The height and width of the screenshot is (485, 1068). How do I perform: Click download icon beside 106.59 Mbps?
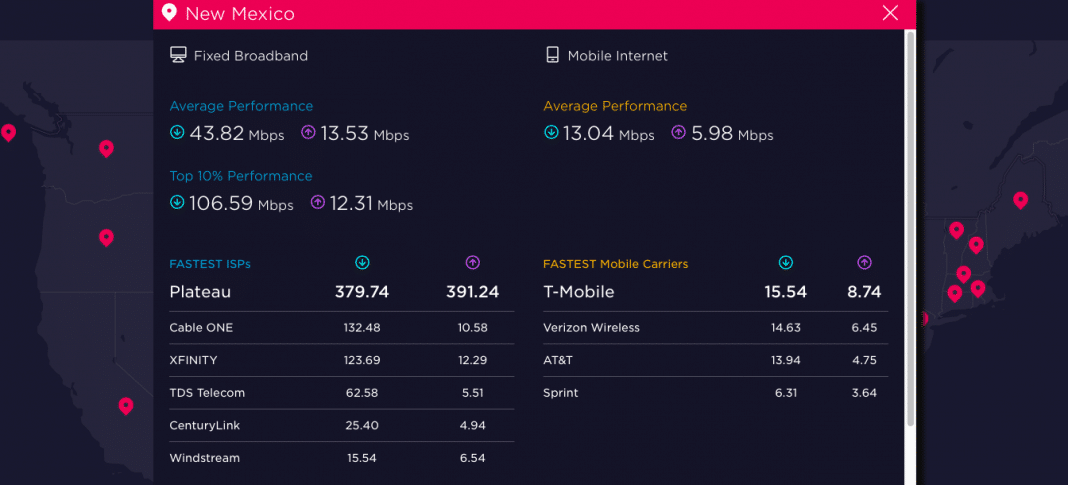177,202
